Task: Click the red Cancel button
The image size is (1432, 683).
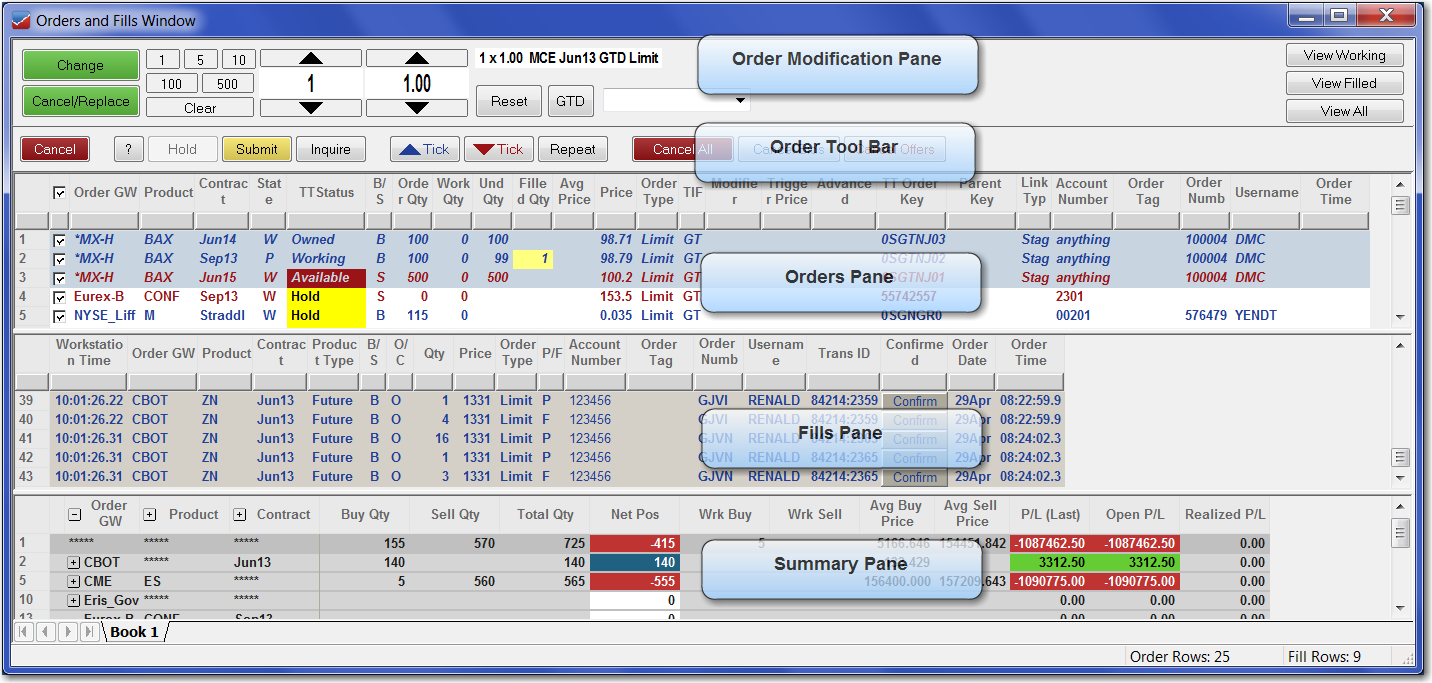Action: 55,149
